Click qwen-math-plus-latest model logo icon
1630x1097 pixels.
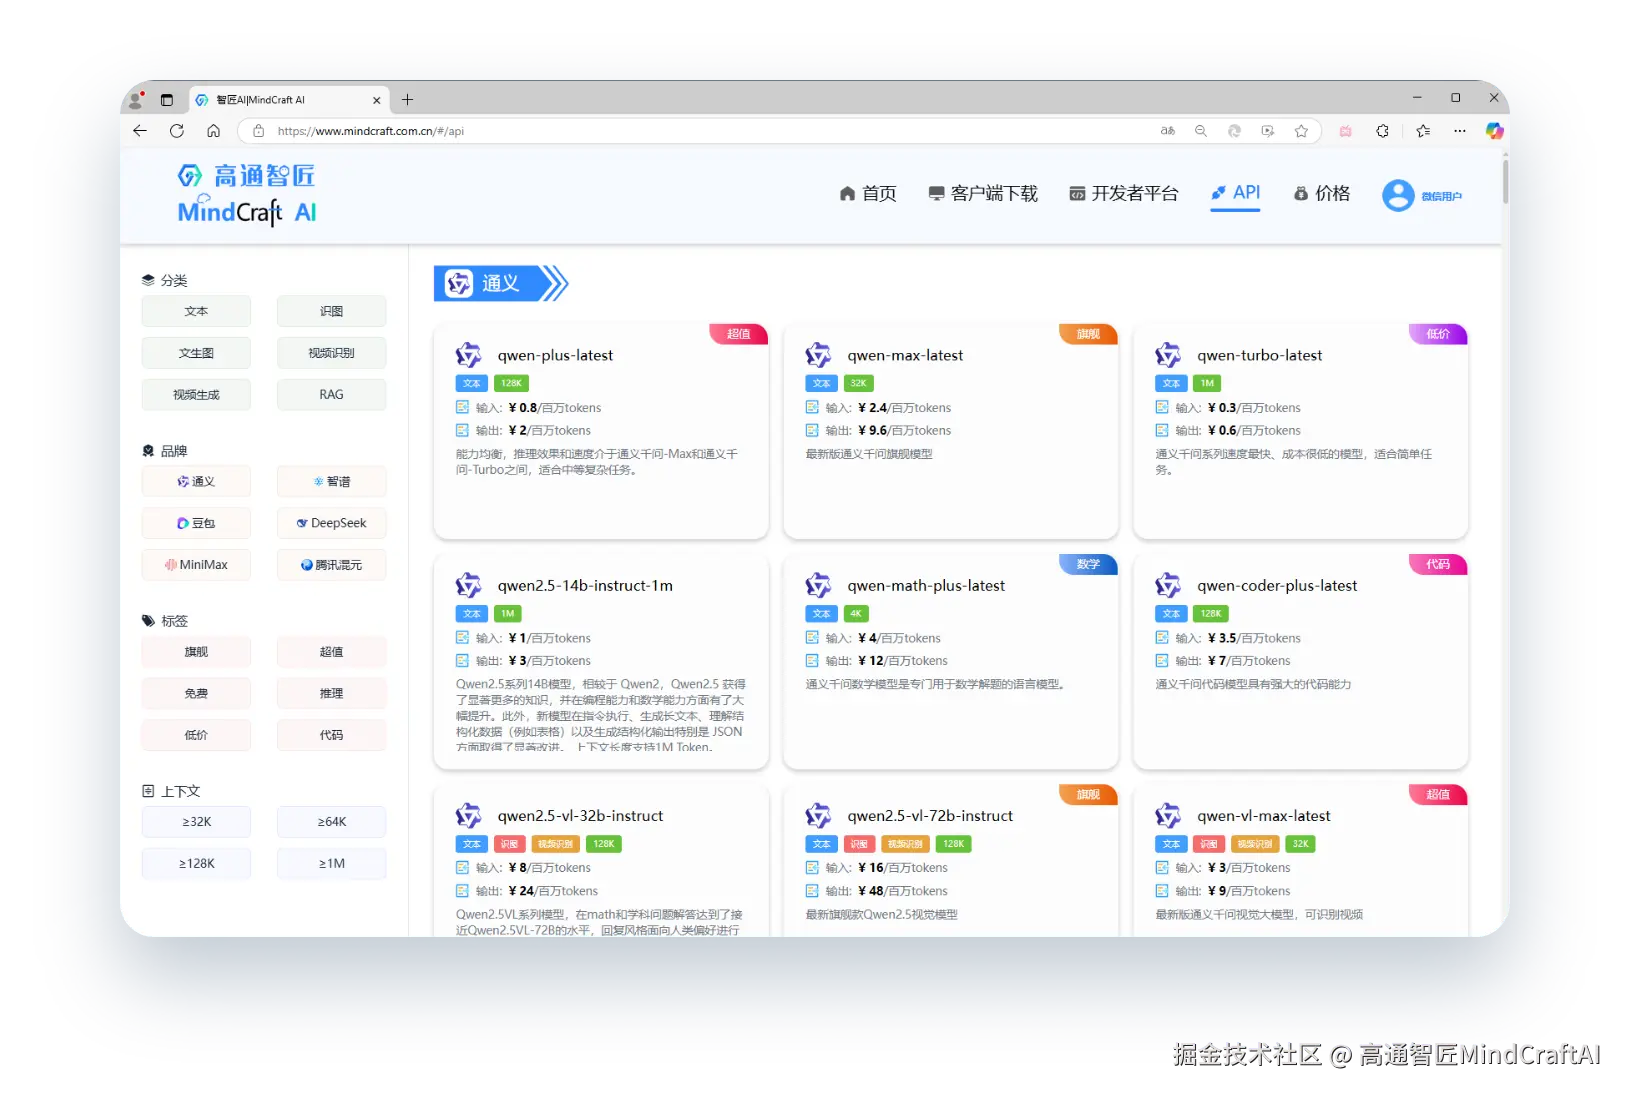818,585
